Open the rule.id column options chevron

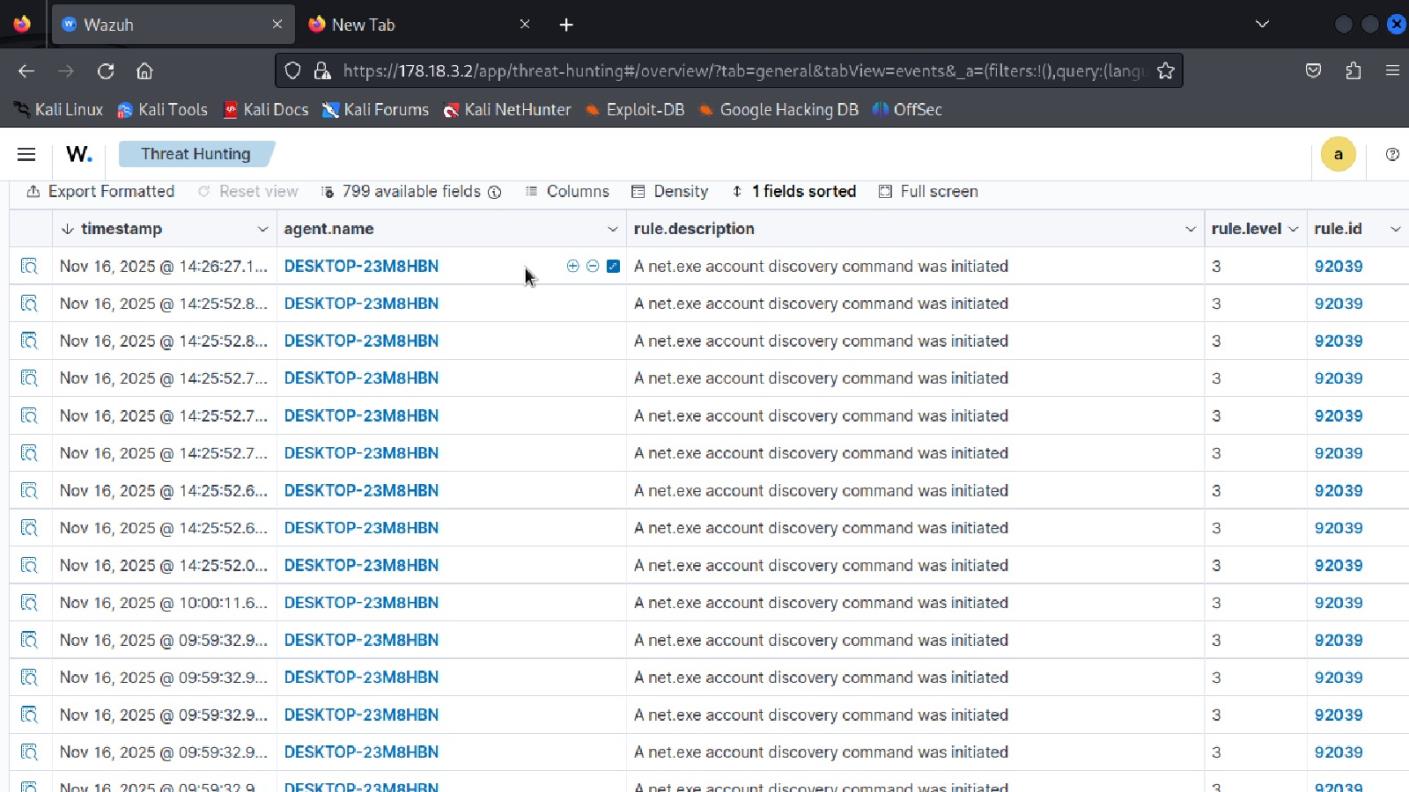click(x=1396, y=228)
